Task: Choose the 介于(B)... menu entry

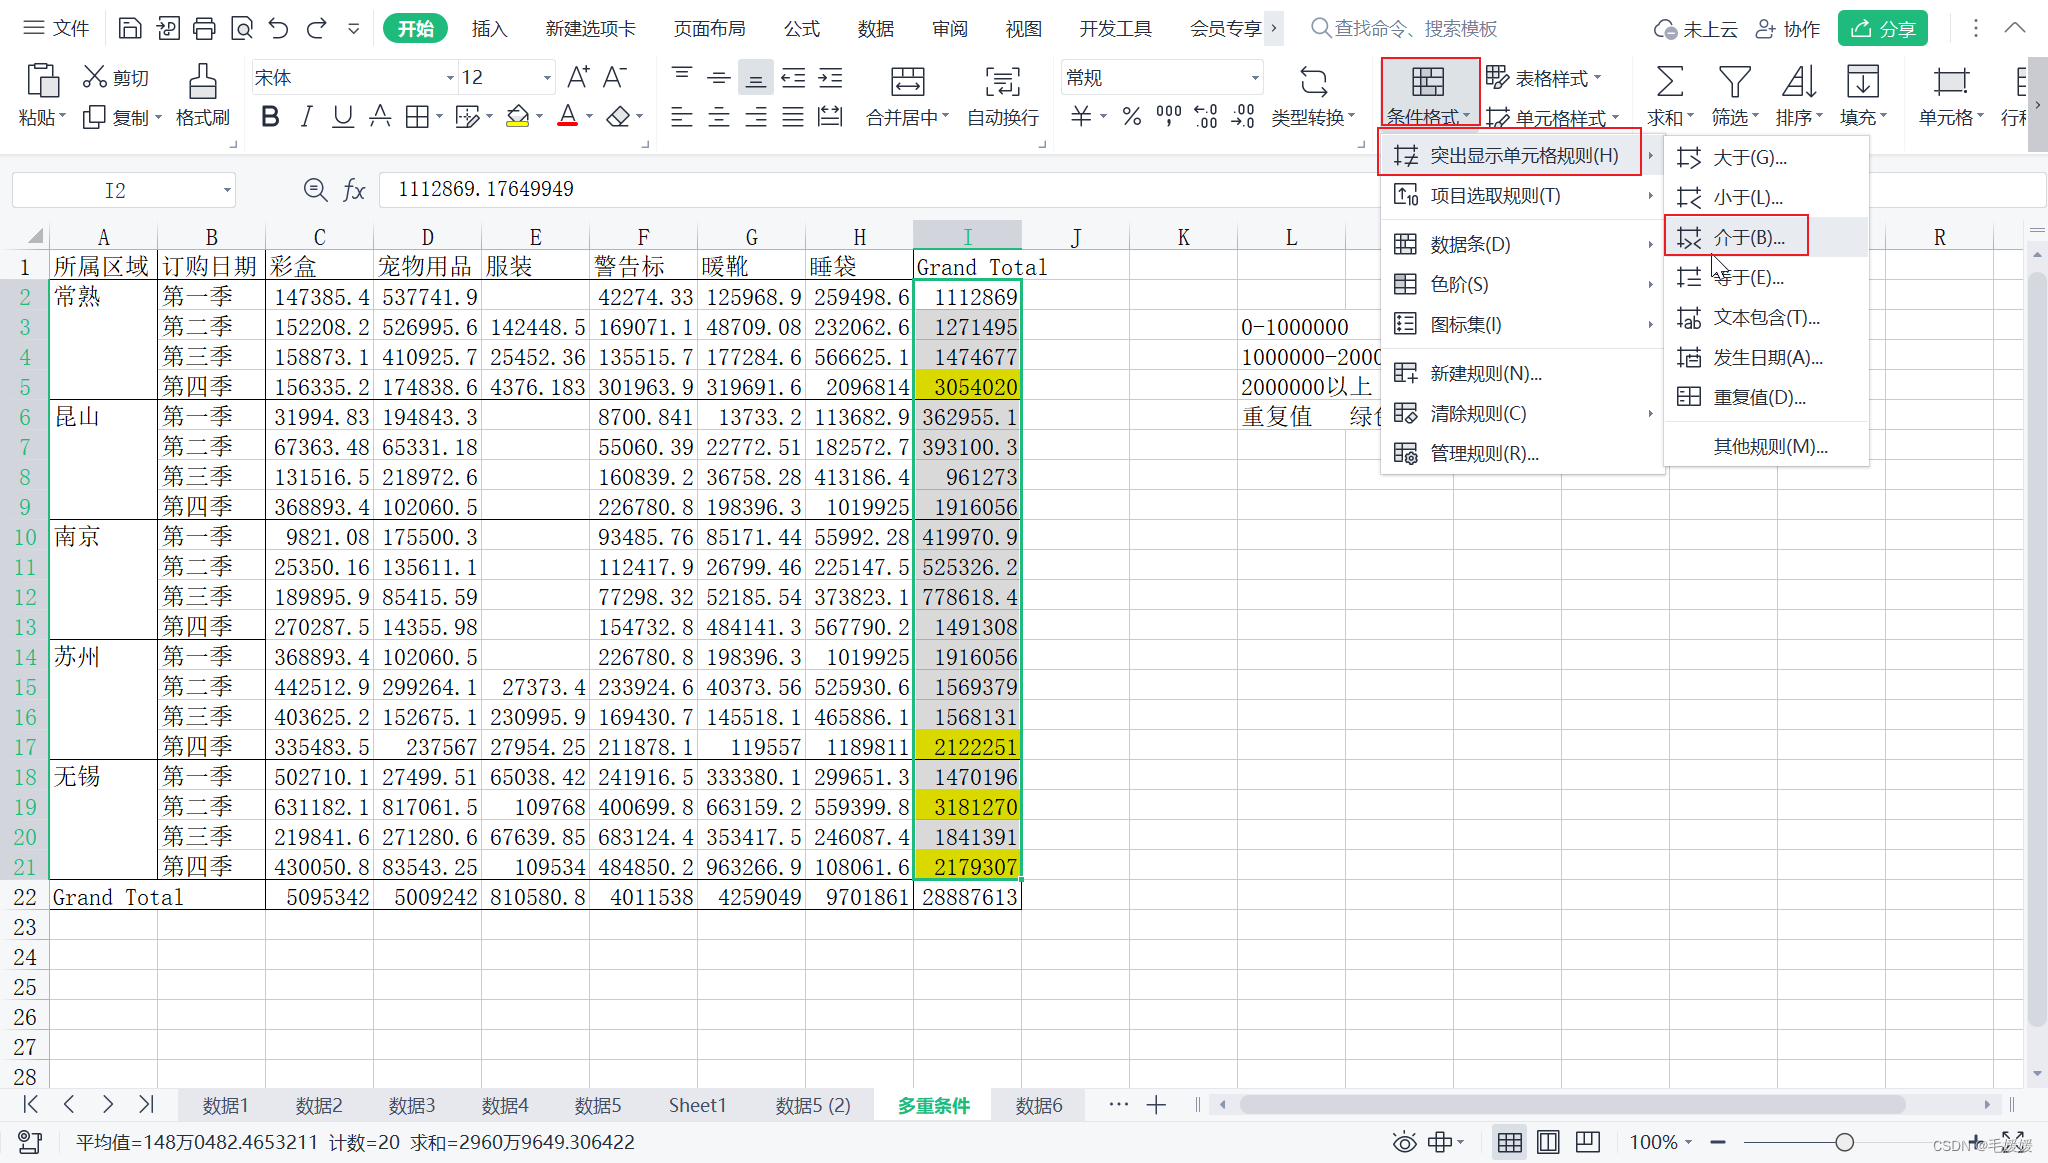Action: 1748,237
